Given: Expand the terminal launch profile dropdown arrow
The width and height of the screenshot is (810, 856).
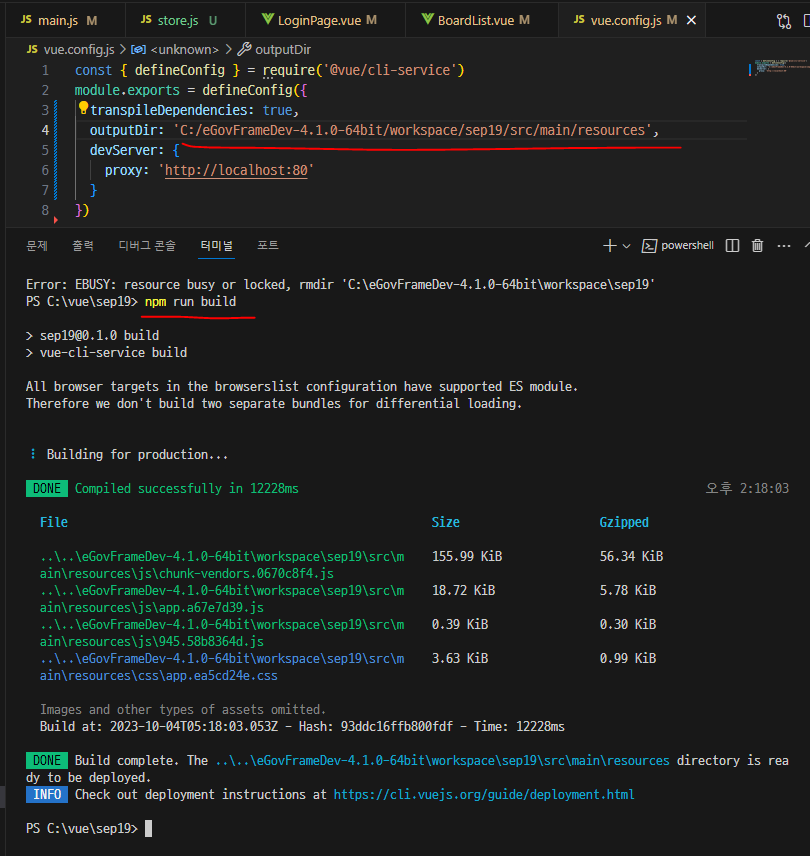Looking at the screenshot, I should tap(627, 246).
